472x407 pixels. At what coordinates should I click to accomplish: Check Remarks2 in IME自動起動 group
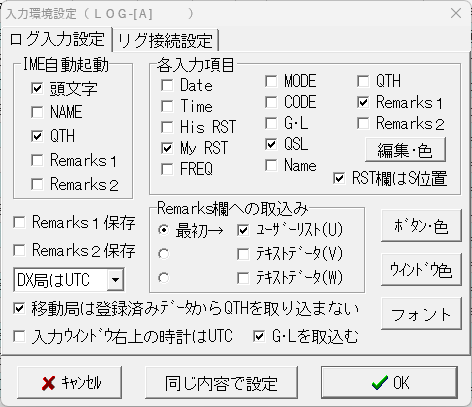pos(37,184)
